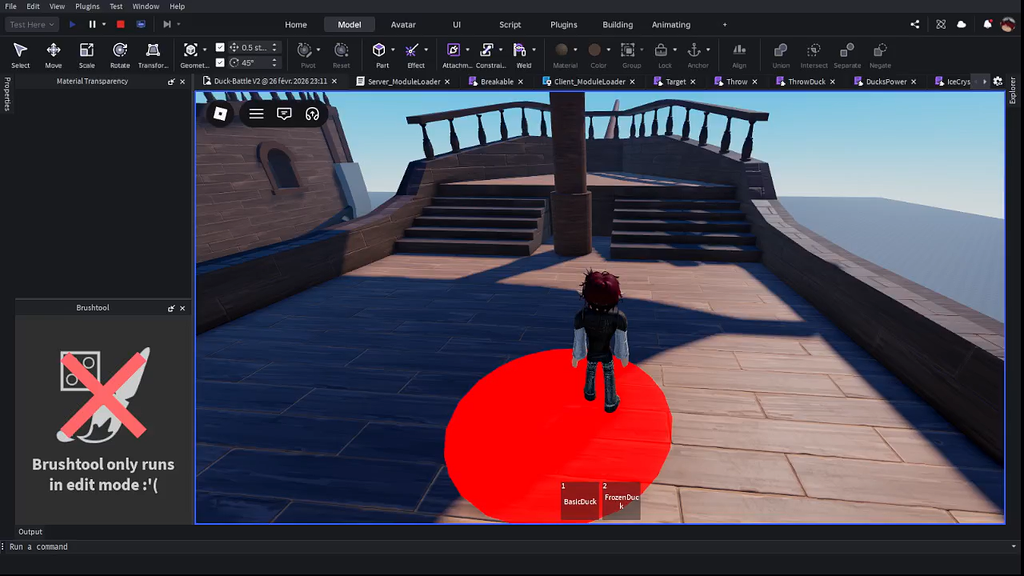Close the Brushtool panel
This screenshot has width=1024, height=576.
[182, 308]
